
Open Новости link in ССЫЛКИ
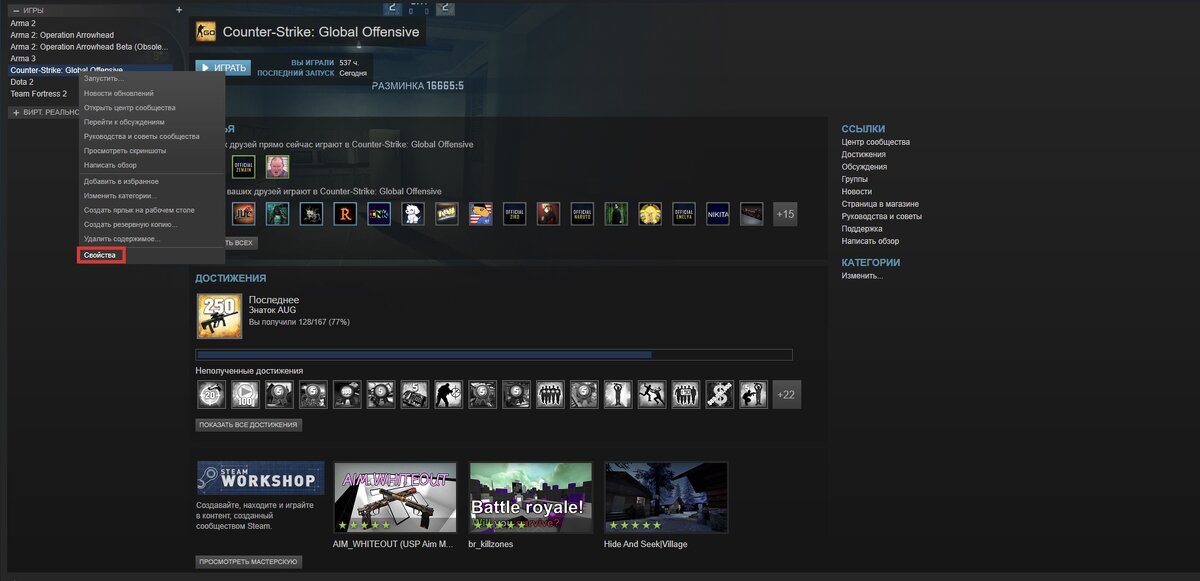(857, 191)
